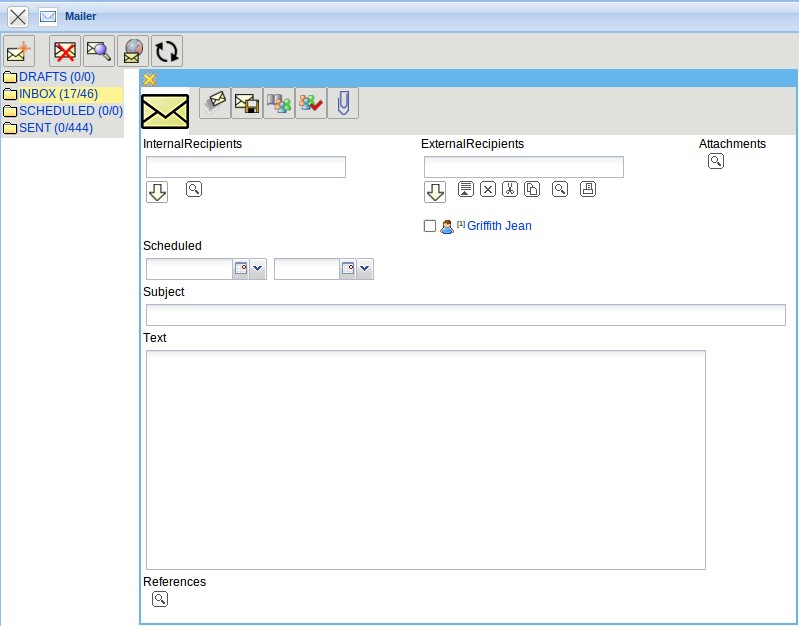
Task: Click the scissors icon for external recipients
Action: pos(510,189)
